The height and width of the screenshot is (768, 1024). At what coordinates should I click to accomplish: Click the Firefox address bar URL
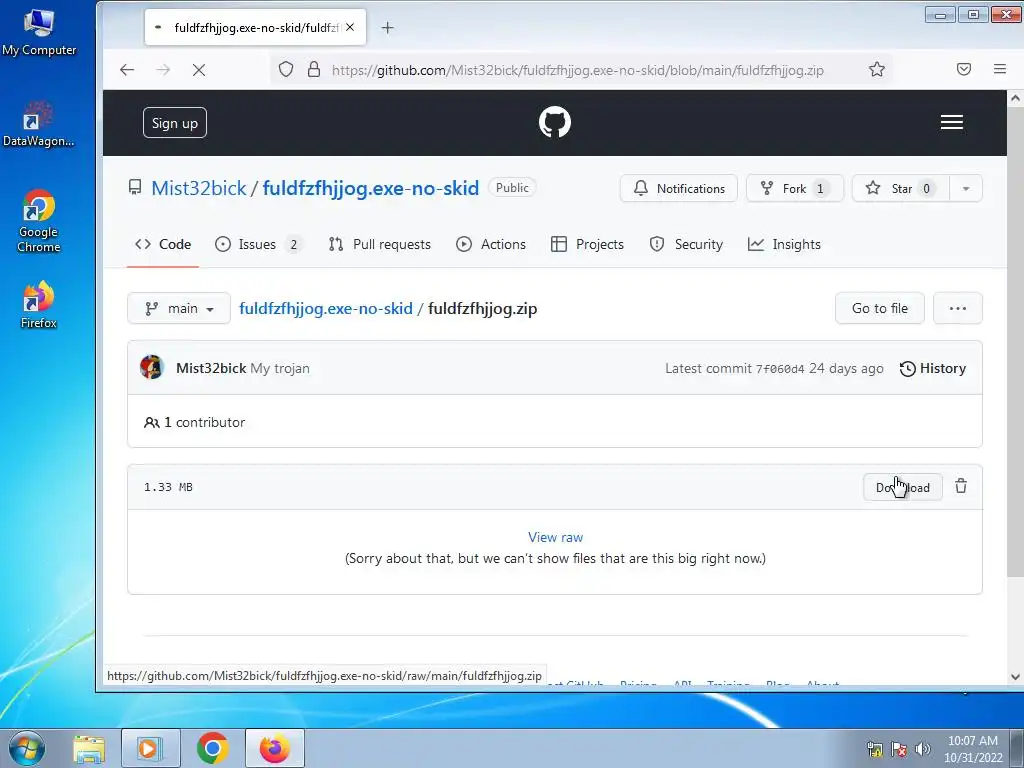(577, 70)
